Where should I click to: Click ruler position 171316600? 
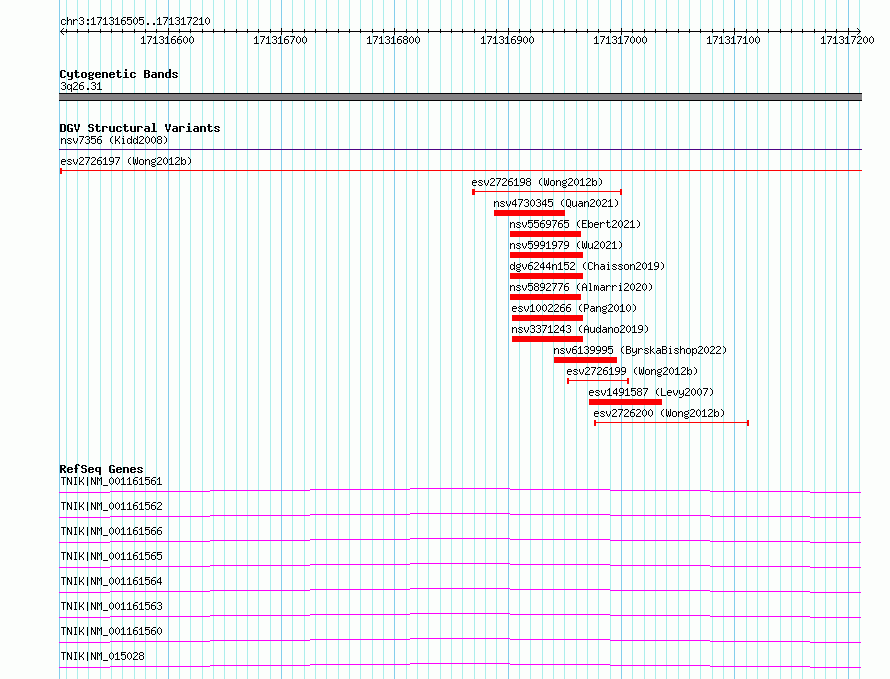tap(167, 40)
